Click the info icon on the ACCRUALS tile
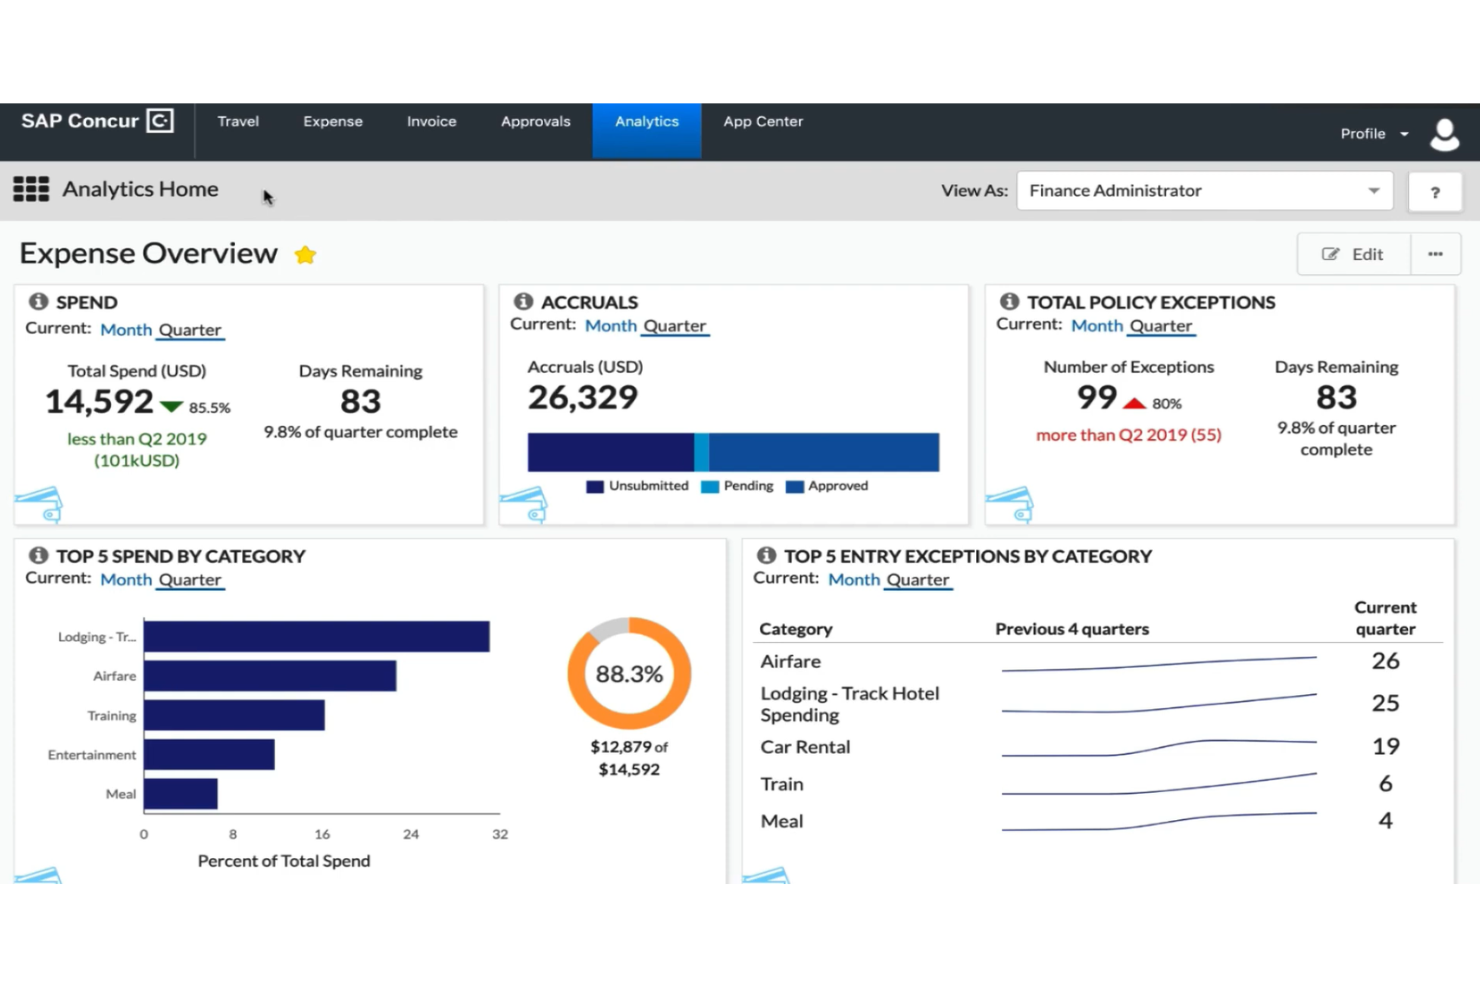1480x987 pixels. coord(524,301)
